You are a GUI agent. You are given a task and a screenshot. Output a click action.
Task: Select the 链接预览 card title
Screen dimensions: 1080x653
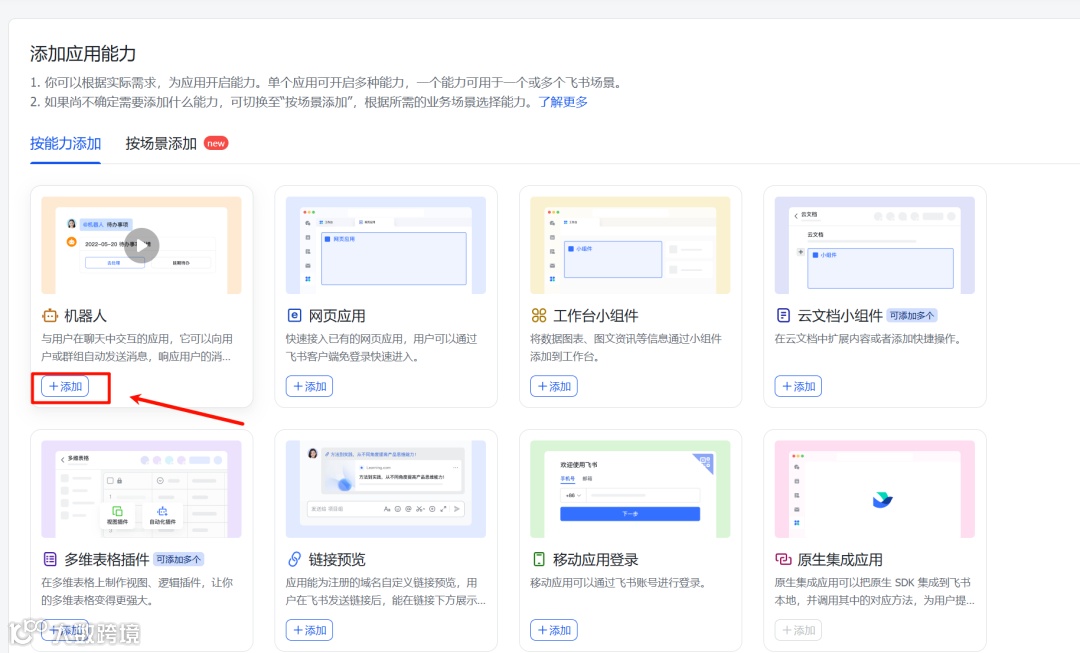337,559
